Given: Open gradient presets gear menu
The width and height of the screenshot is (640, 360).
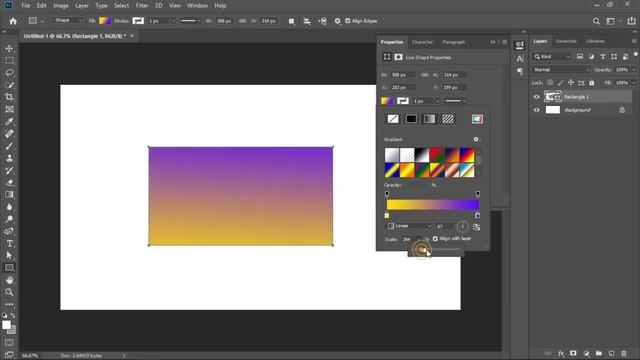Looking at the screenshot, I should point(476,140).
